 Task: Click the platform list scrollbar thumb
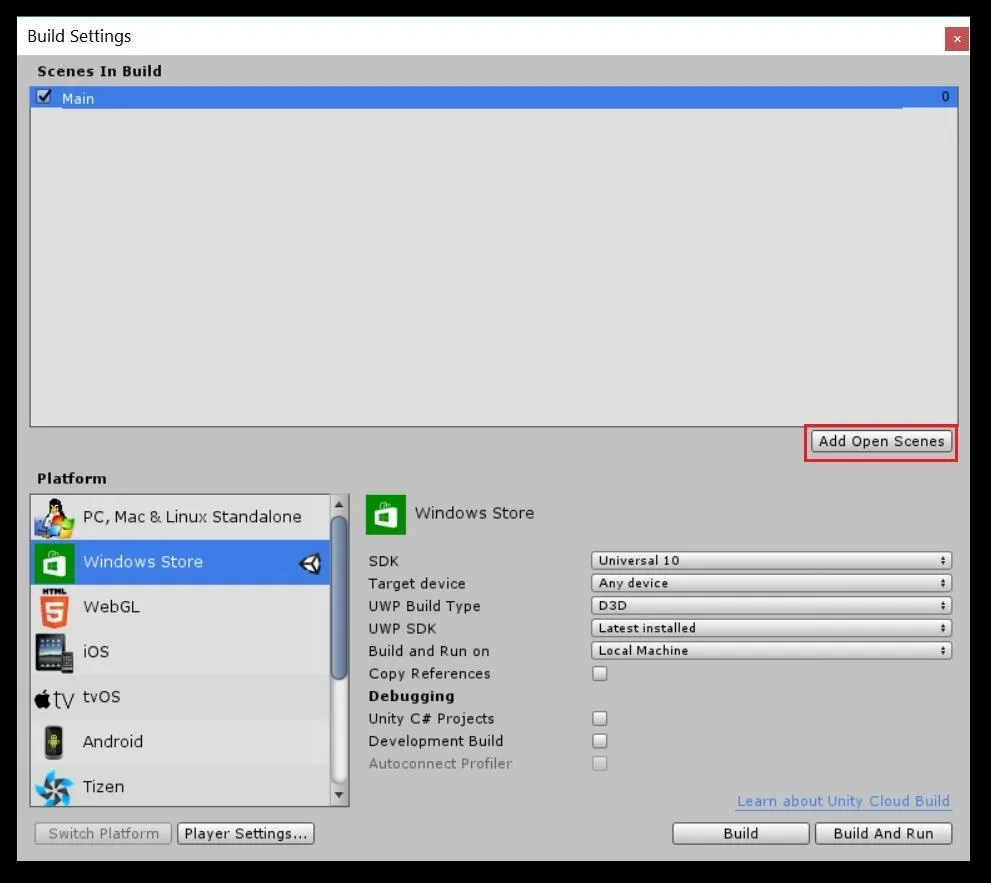tap(339, 598)
